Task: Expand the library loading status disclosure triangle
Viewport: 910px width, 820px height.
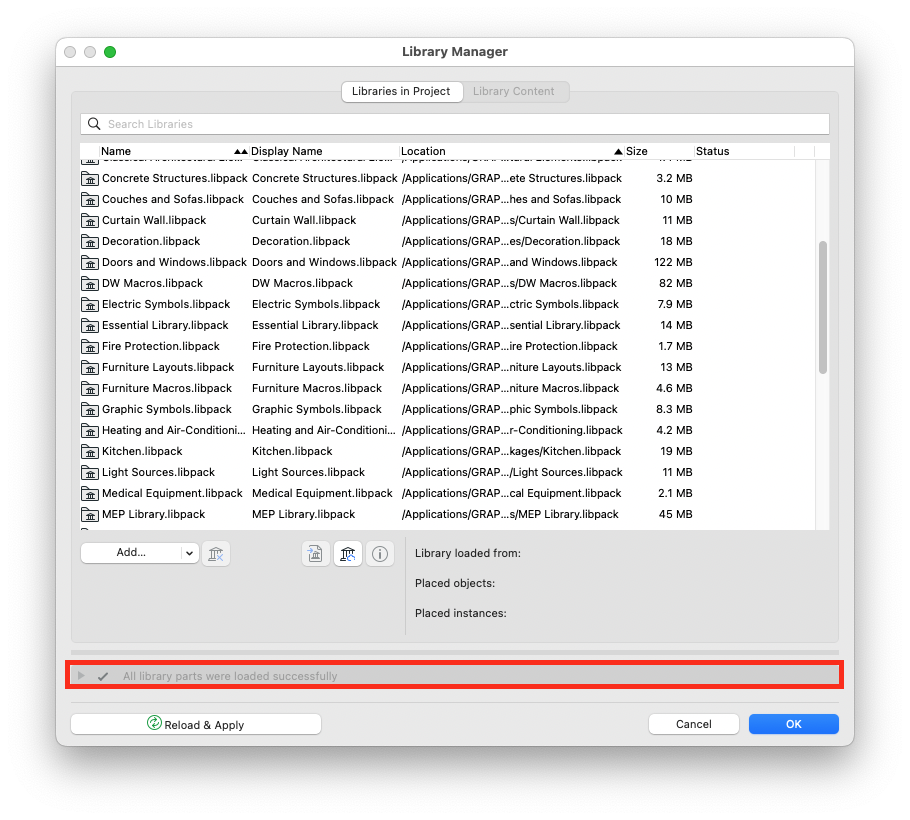Action: tap(81, 675)
